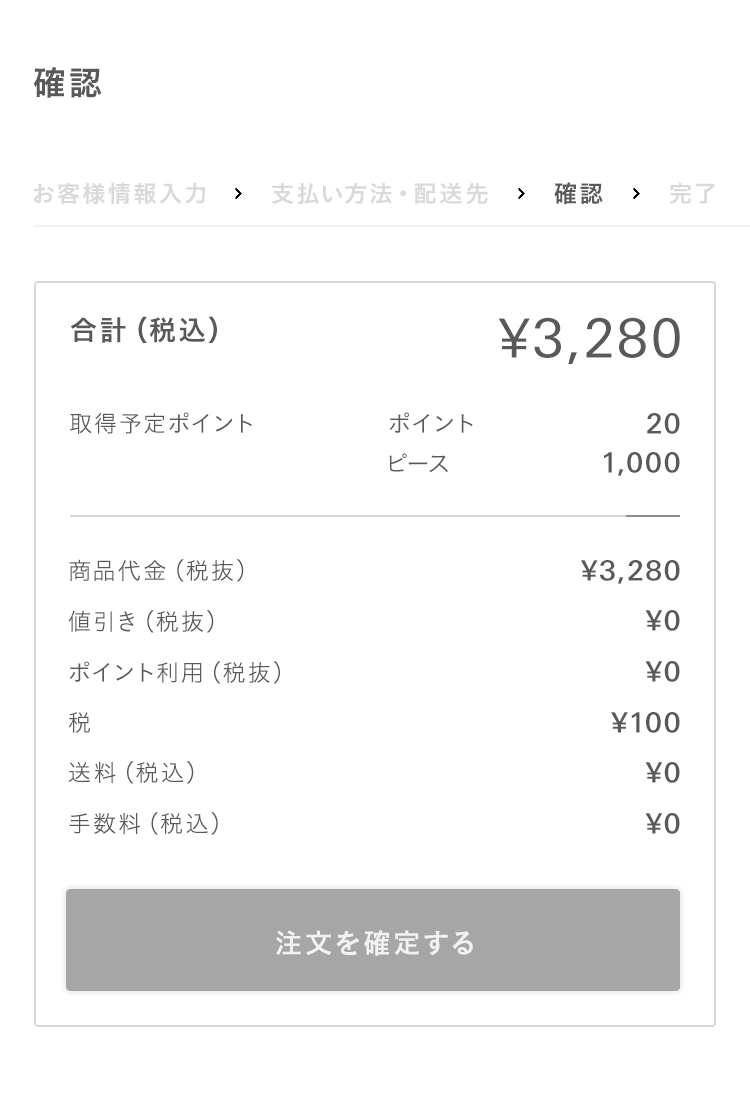Click the 手数料 (税込) row label
The width and height of the screenshot is (750, 1105).
(x=145, y=823)
